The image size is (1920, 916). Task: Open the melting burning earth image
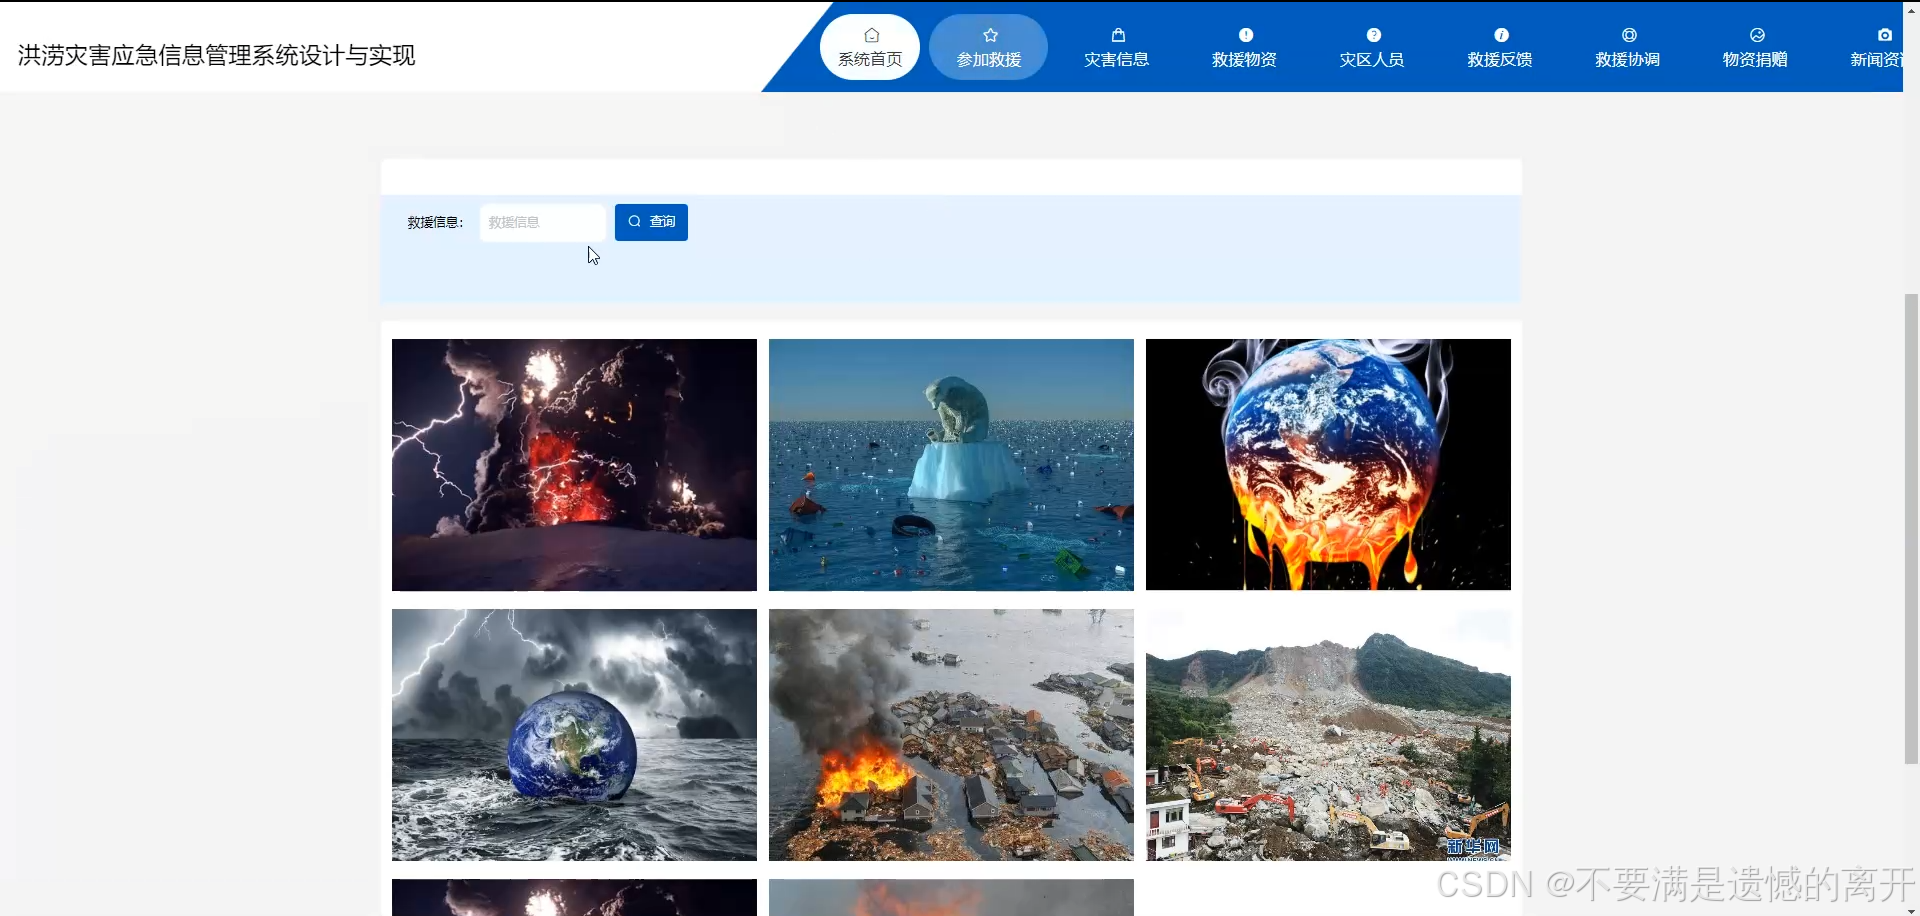(x=1328, y=465)
